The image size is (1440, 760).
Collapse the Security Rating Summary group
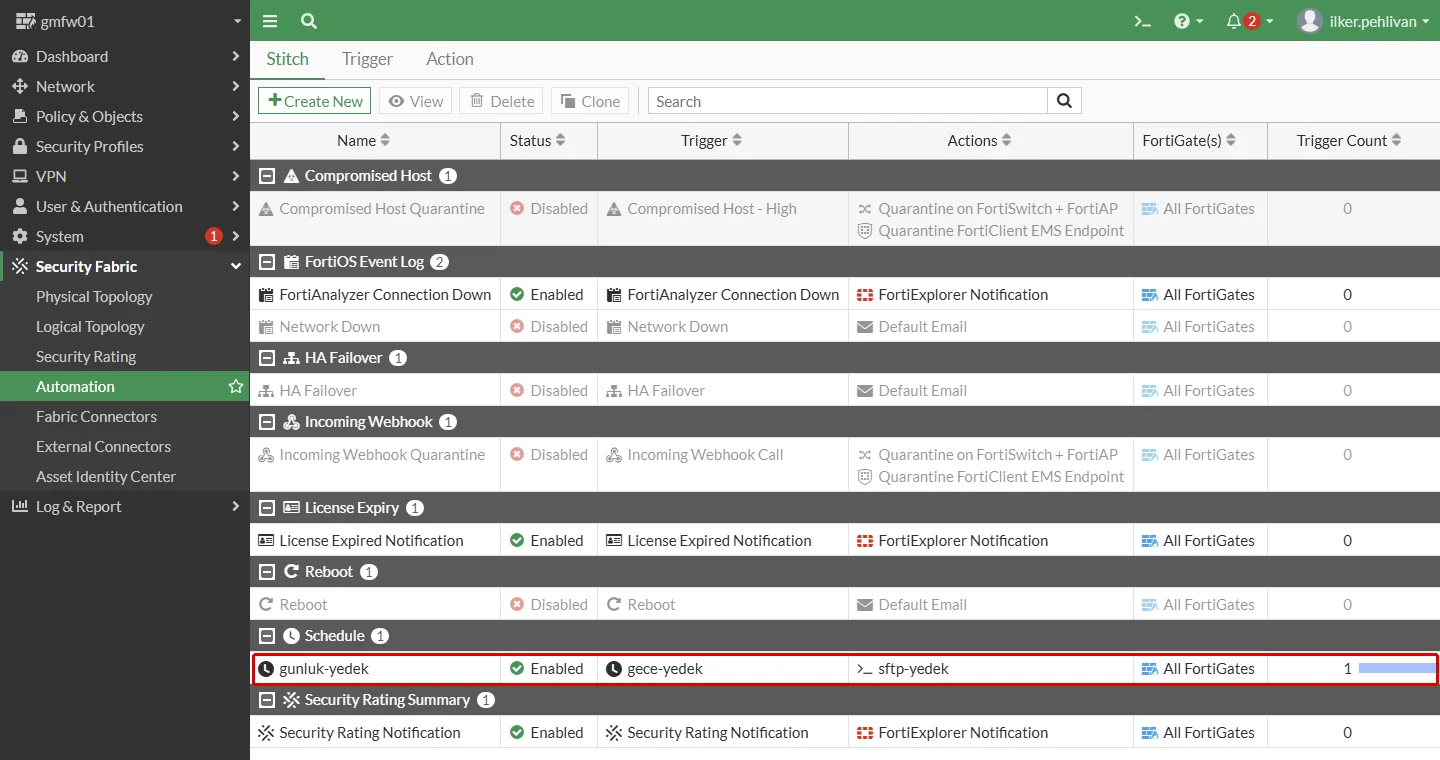tap(267, 700)
